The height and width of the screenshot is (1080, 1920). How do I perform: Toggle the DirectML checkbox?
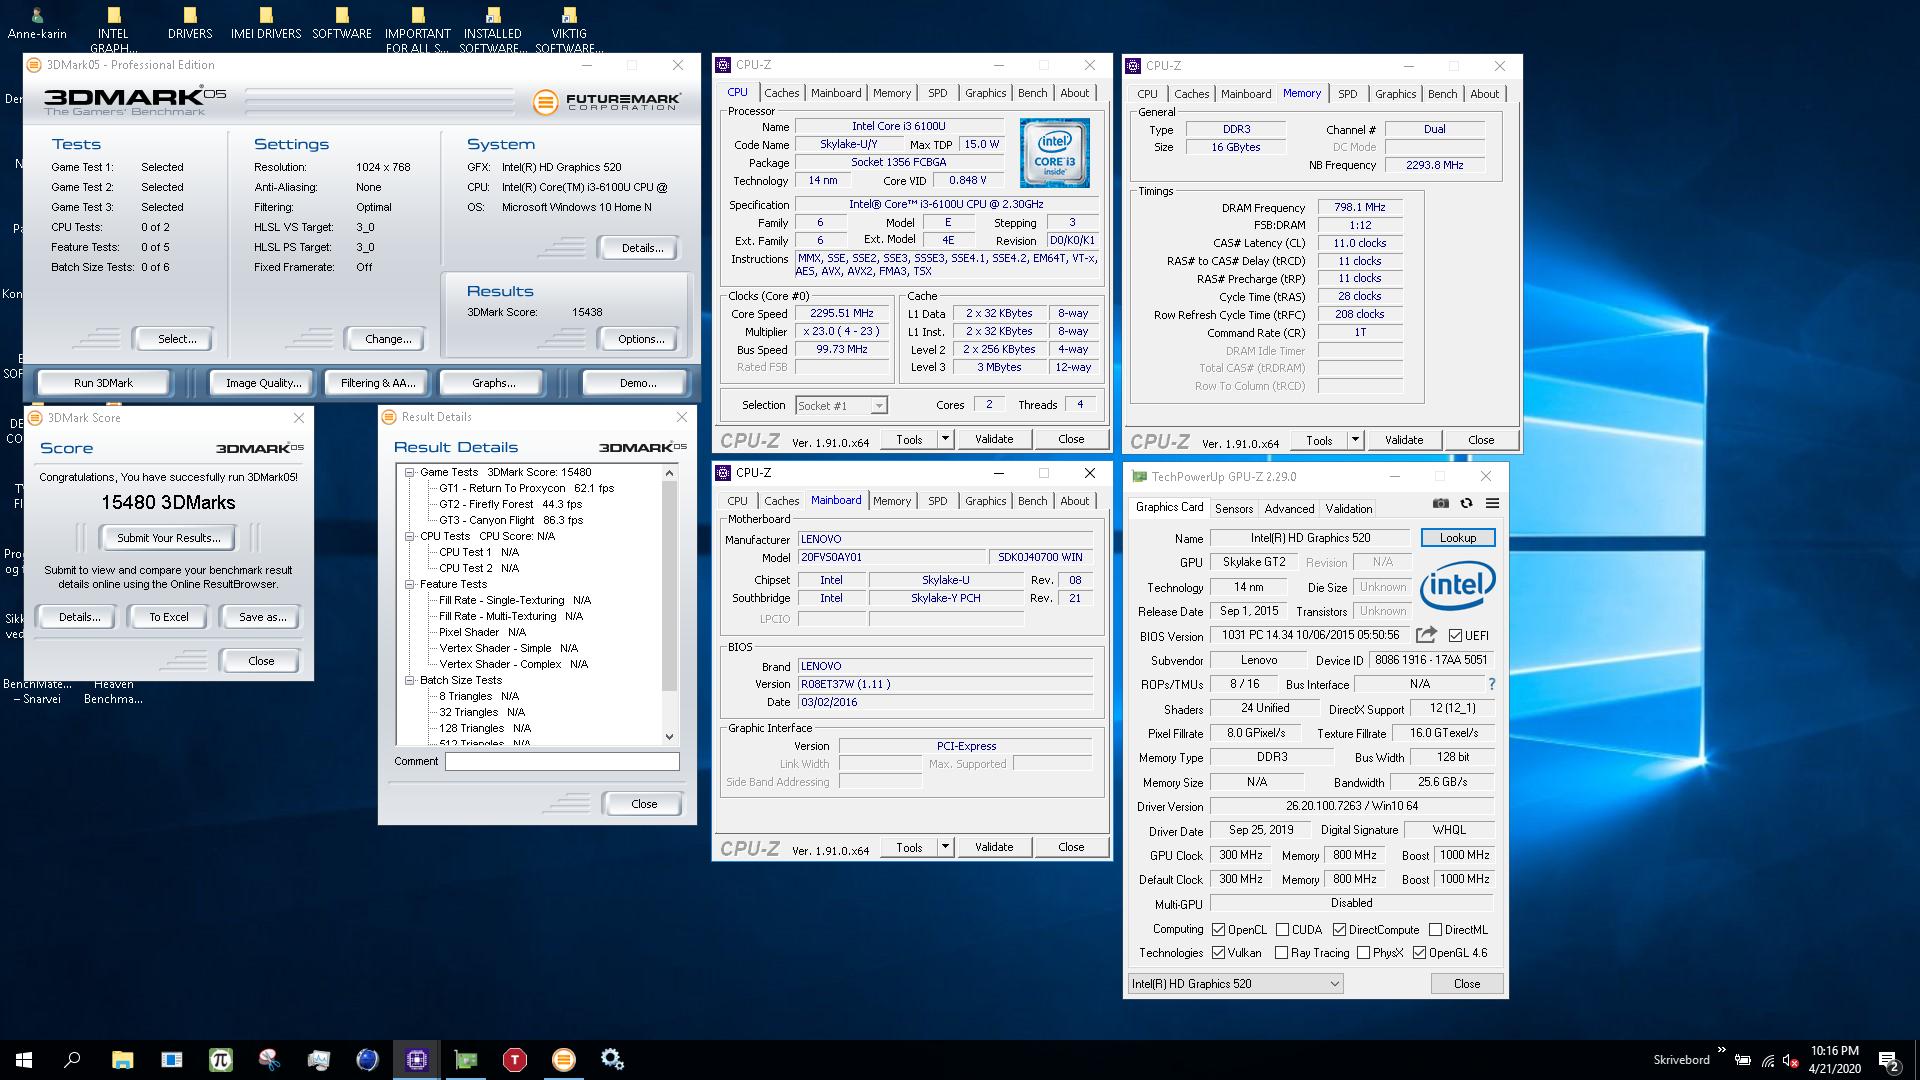coord(1435,930)
